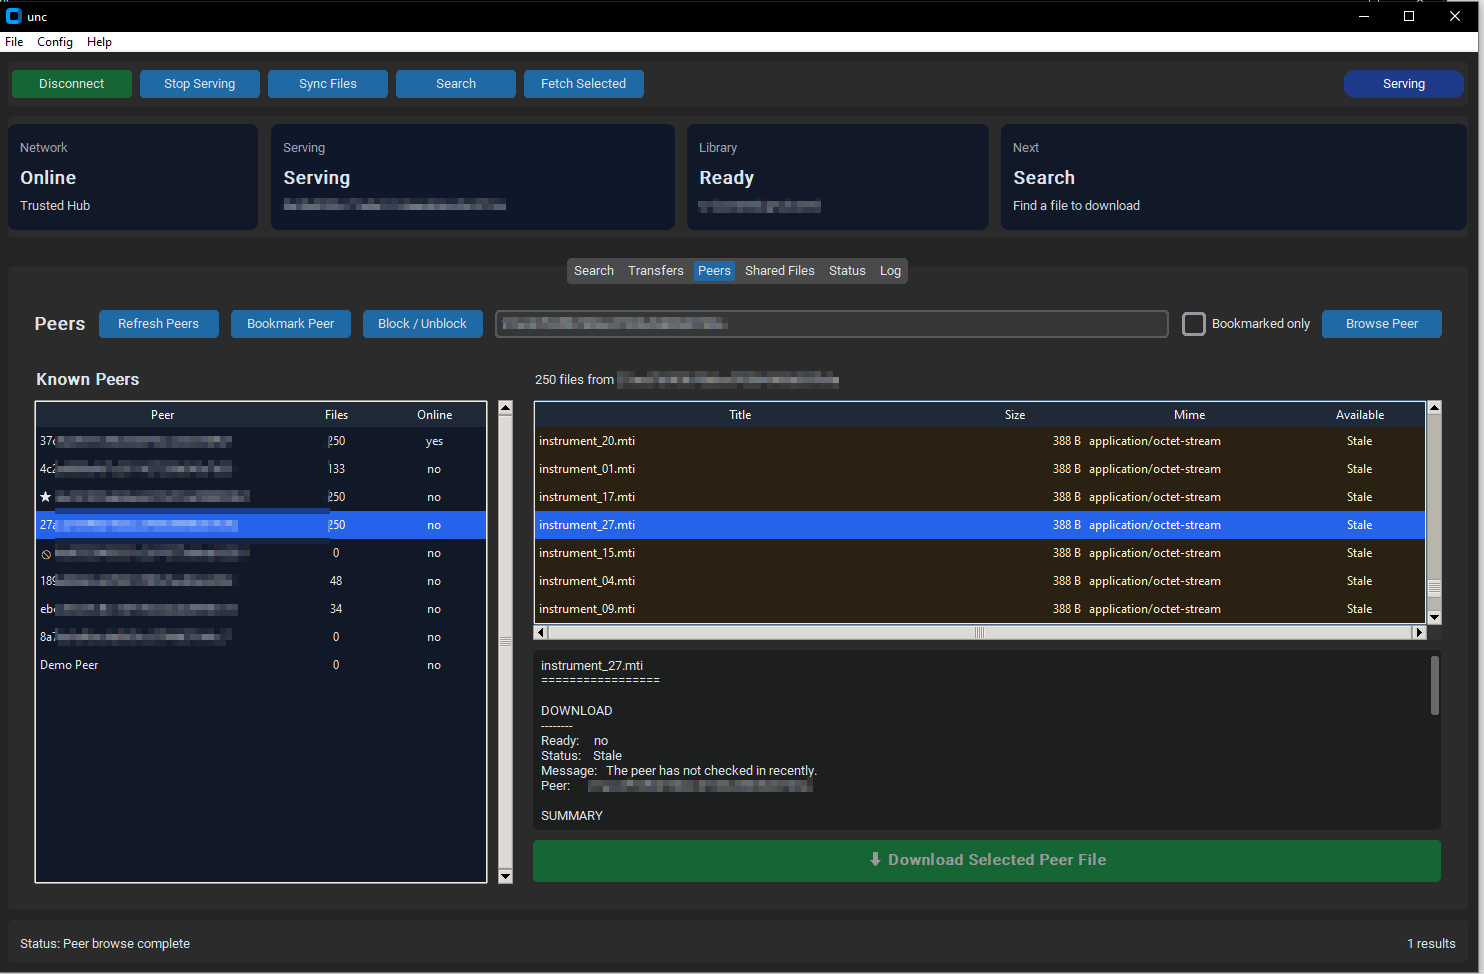Open the Help menu
The image size is (1484, 974).
click(99, 42)
